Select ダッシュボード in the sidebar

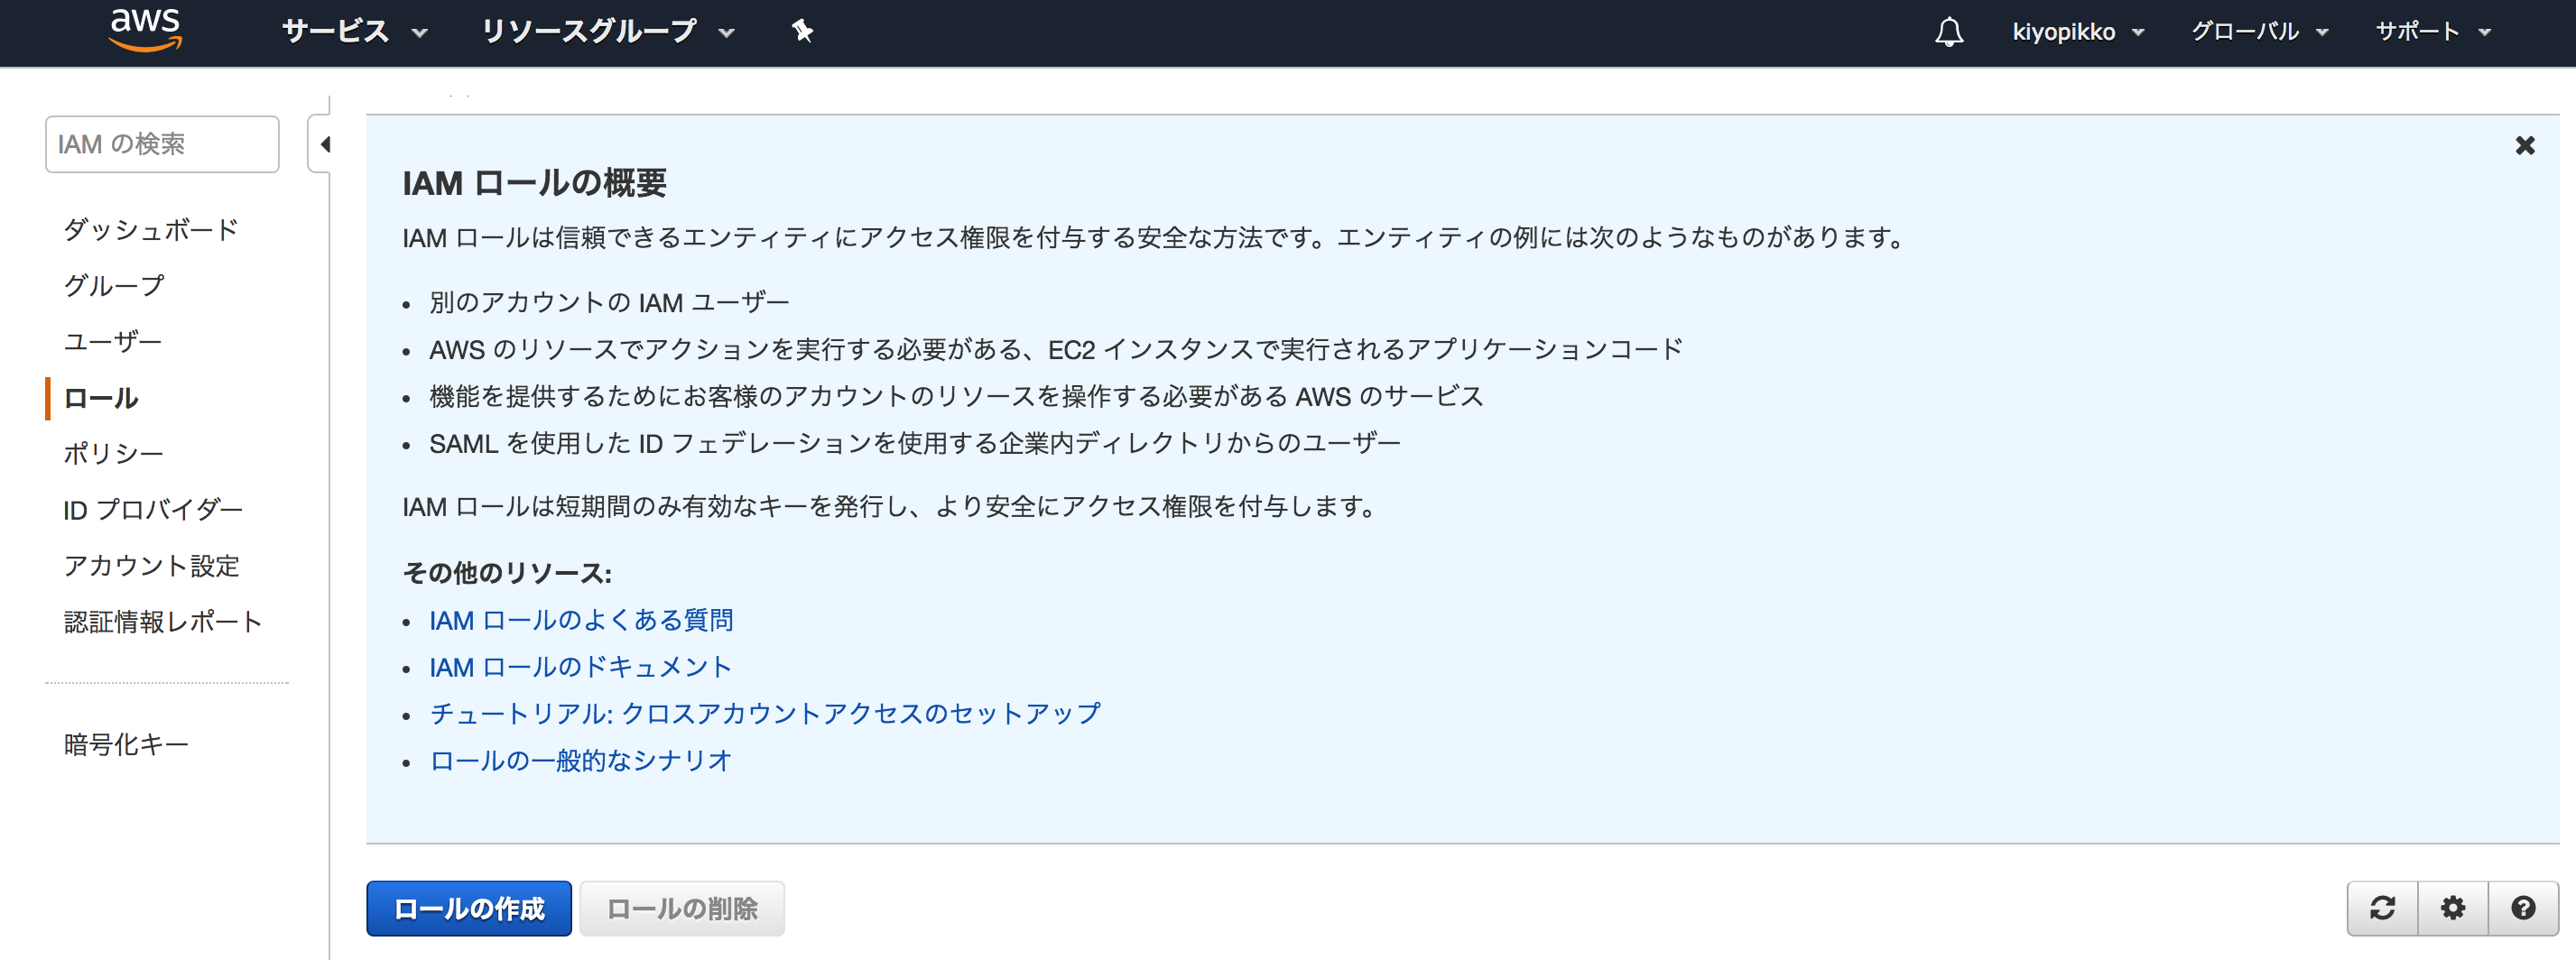[151, 230]
